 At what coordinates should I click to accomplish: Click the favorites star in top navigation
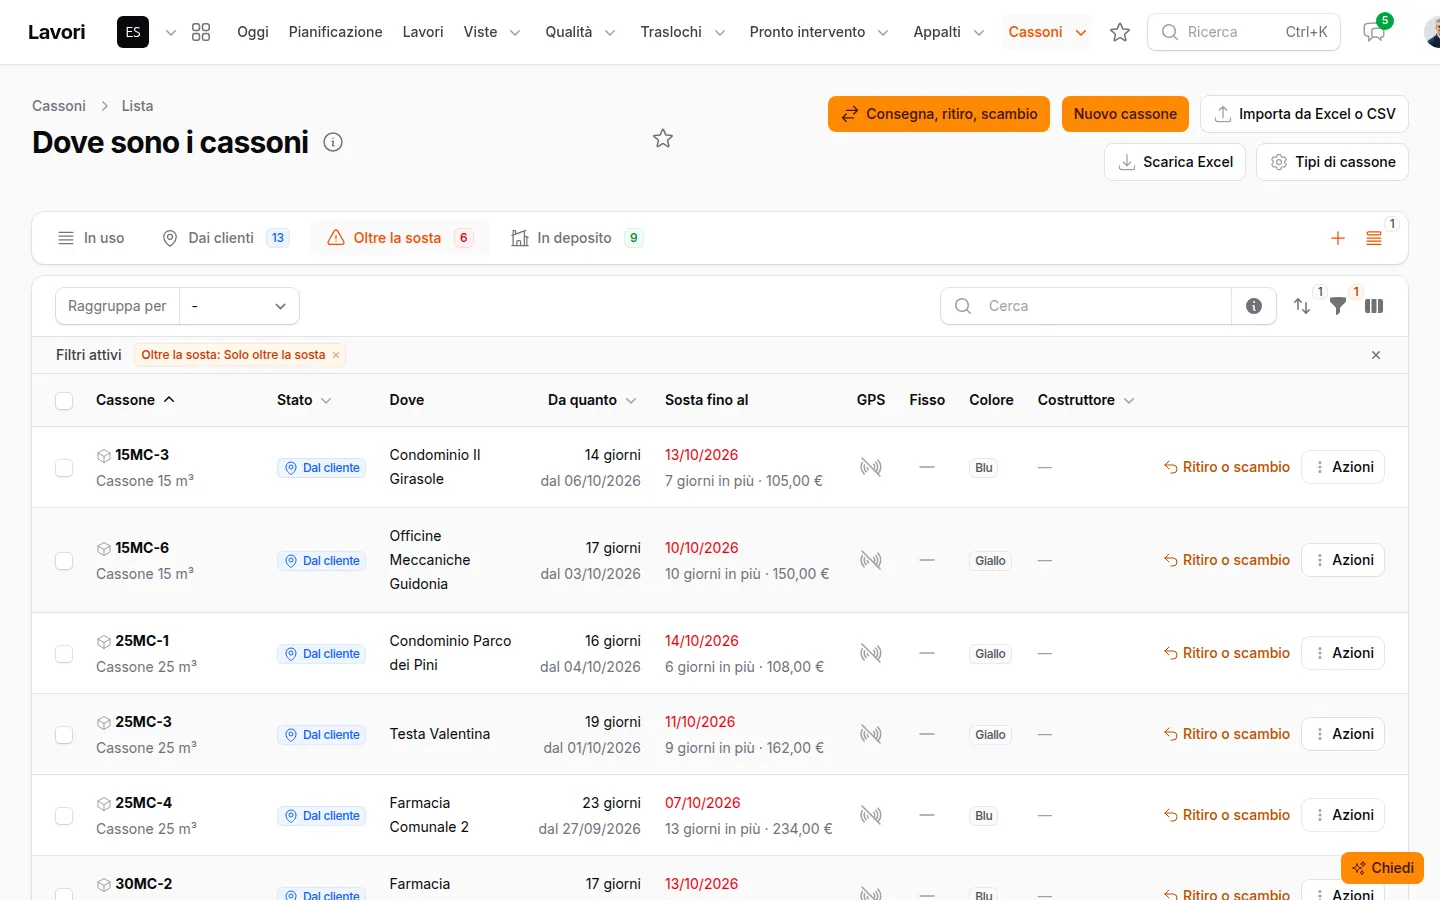1120,32
